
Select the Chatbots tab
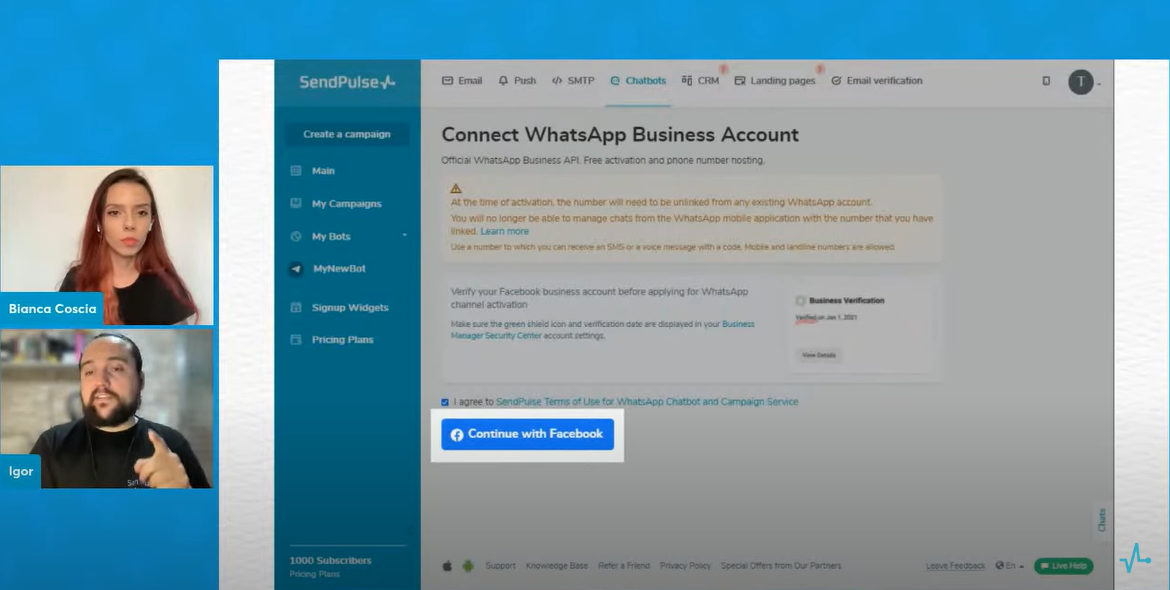click(638, 81)
